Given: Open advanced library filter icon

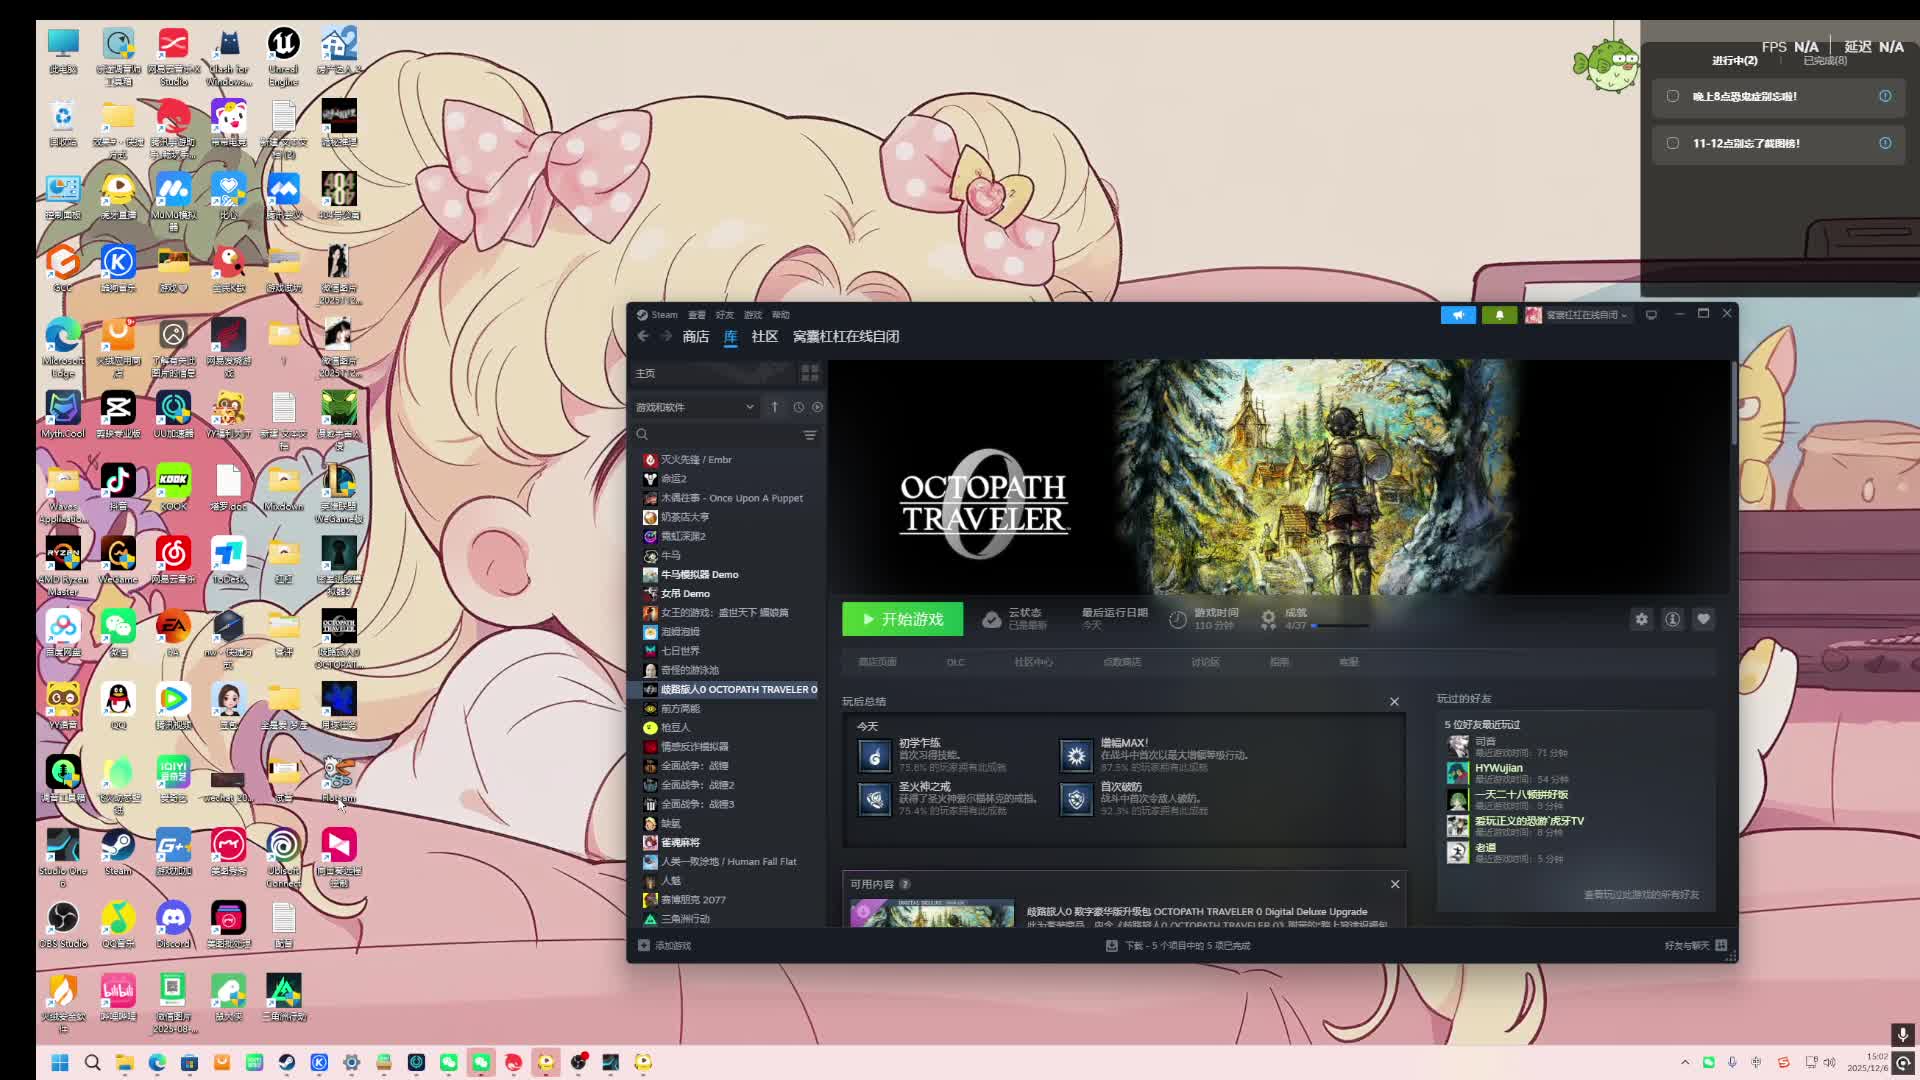Looking at the screenshot, I should click(x=810, y=435).
